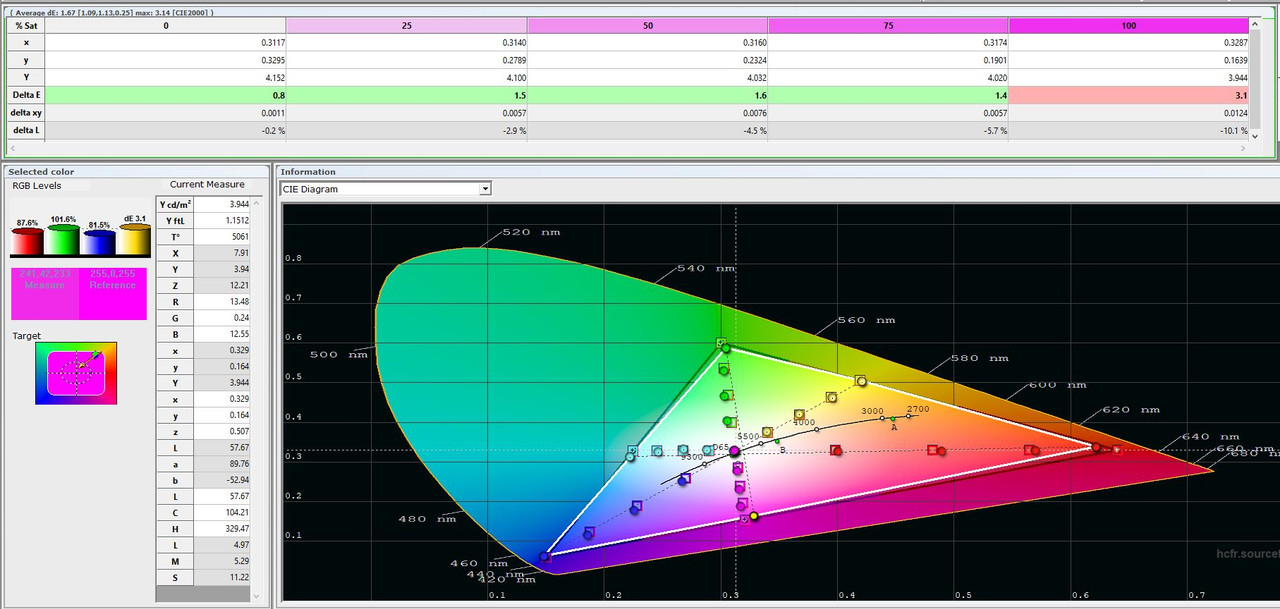
Task: Select the T° value 5061
Action: click(x=221, y=237)
